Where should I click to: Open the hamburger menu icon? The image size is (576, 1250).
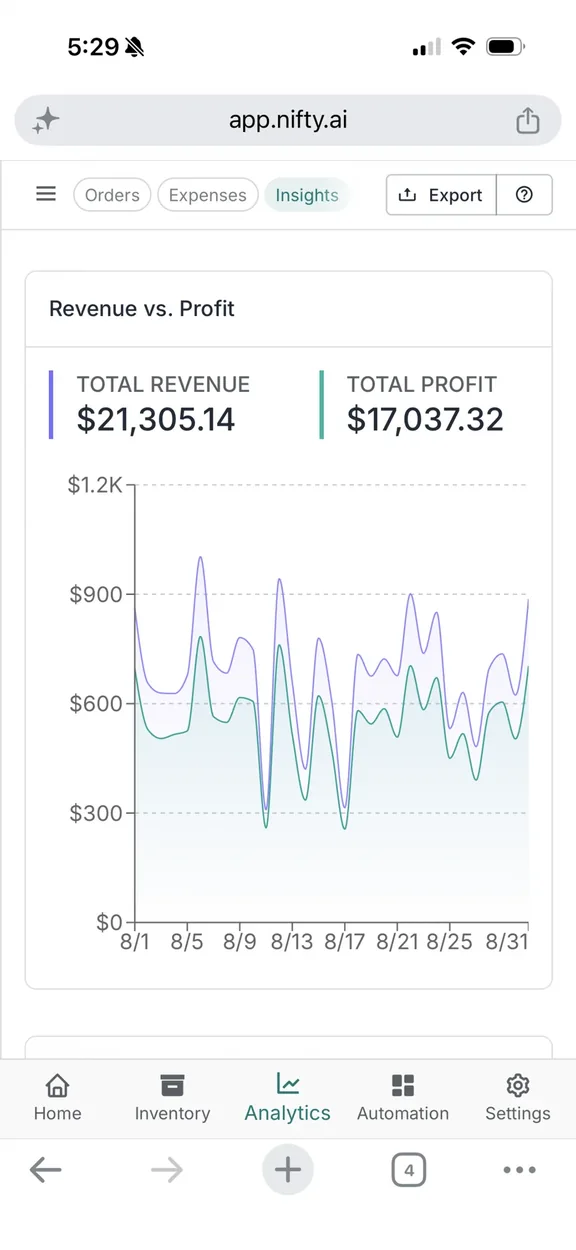pyautogui.click(x=46, y=194)
